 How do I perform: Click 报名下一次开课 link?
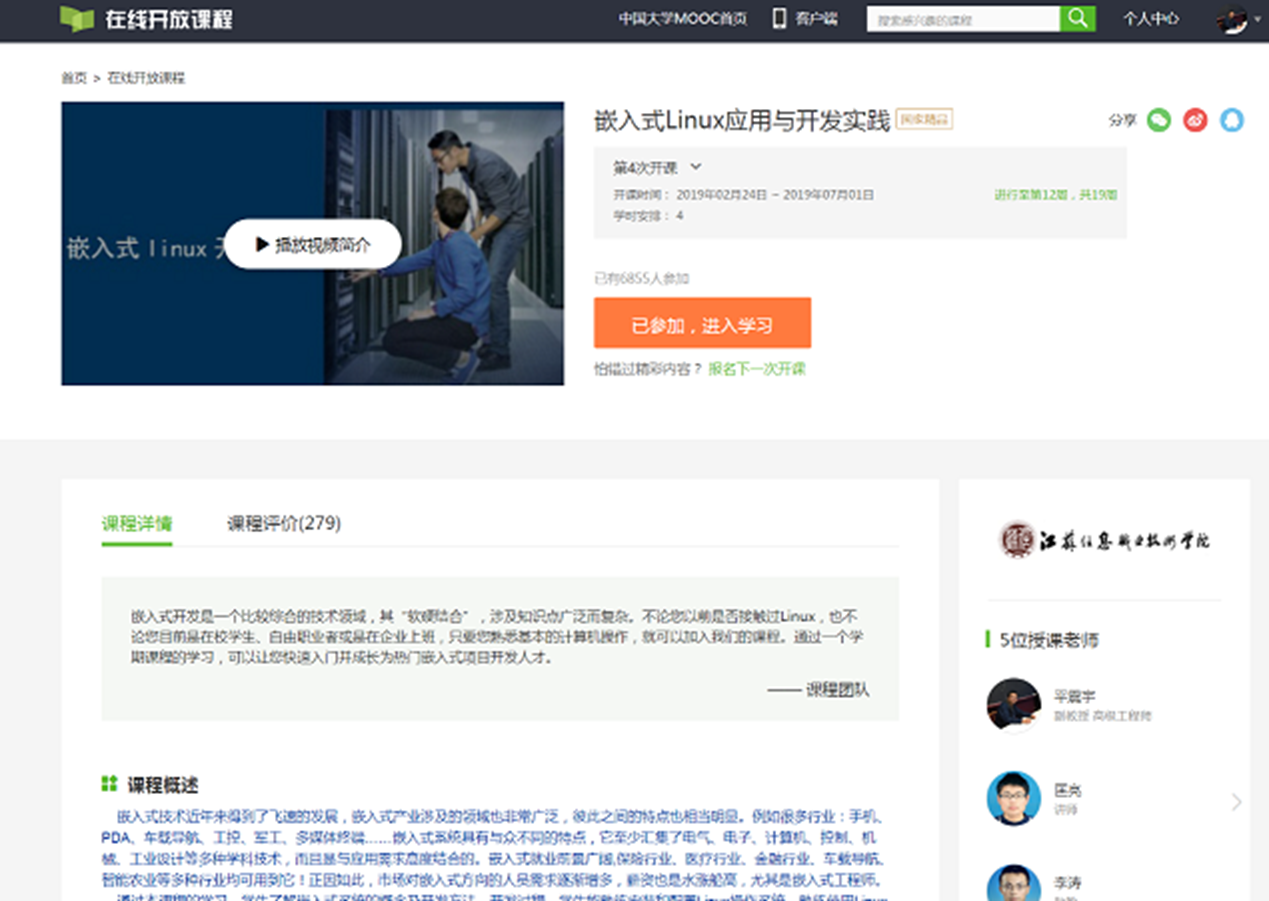coord(756,369)
